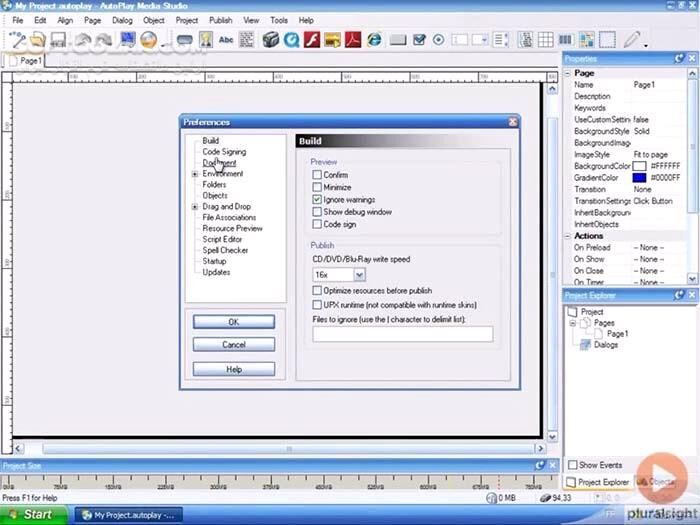
Task: Open the write speed 16x dropdown
Action: click(x=359, y=274)
